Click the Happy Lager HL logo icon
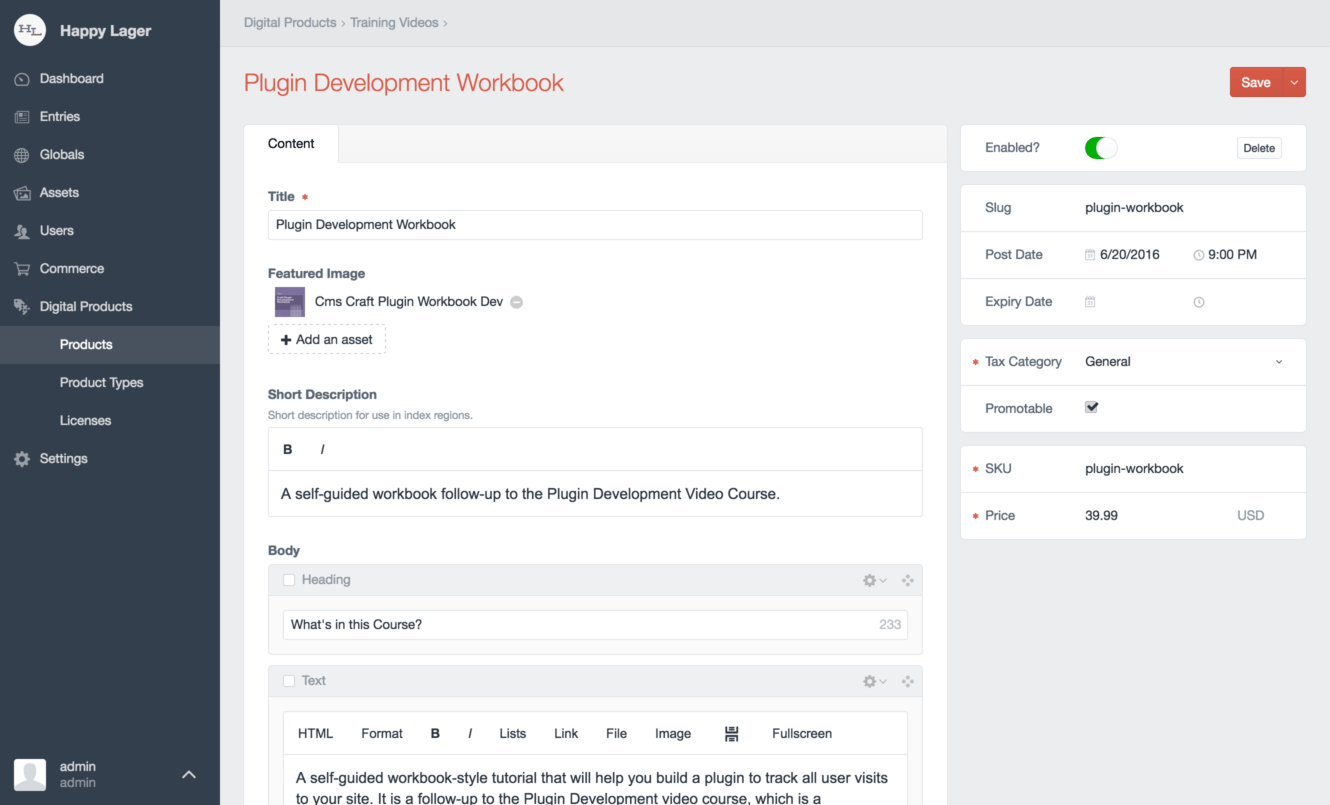1330x805 pixels. coord(30,30)
